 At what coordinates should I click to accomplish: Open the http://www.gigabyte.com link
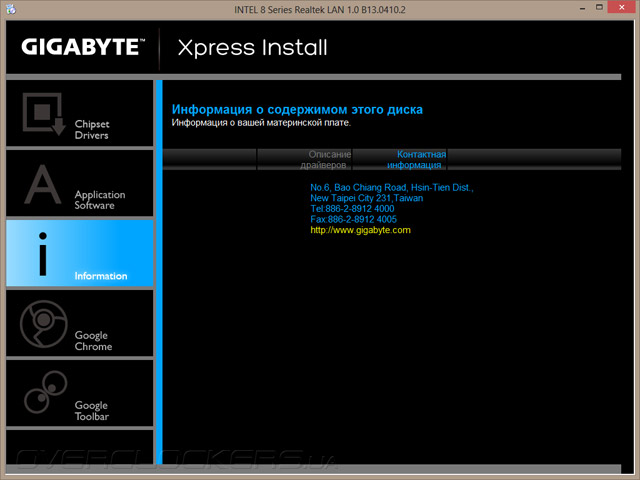point(360,230)
